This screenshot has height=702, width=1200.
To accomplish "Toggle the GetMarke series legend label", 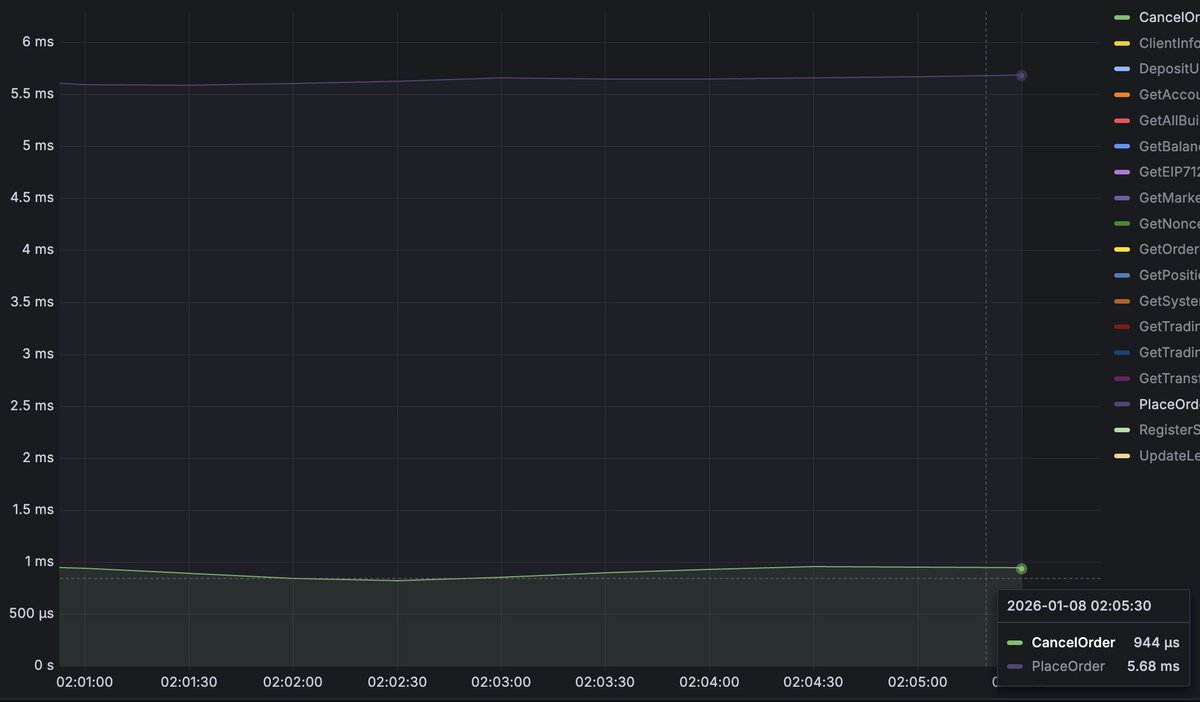I will click(1169, 198).
